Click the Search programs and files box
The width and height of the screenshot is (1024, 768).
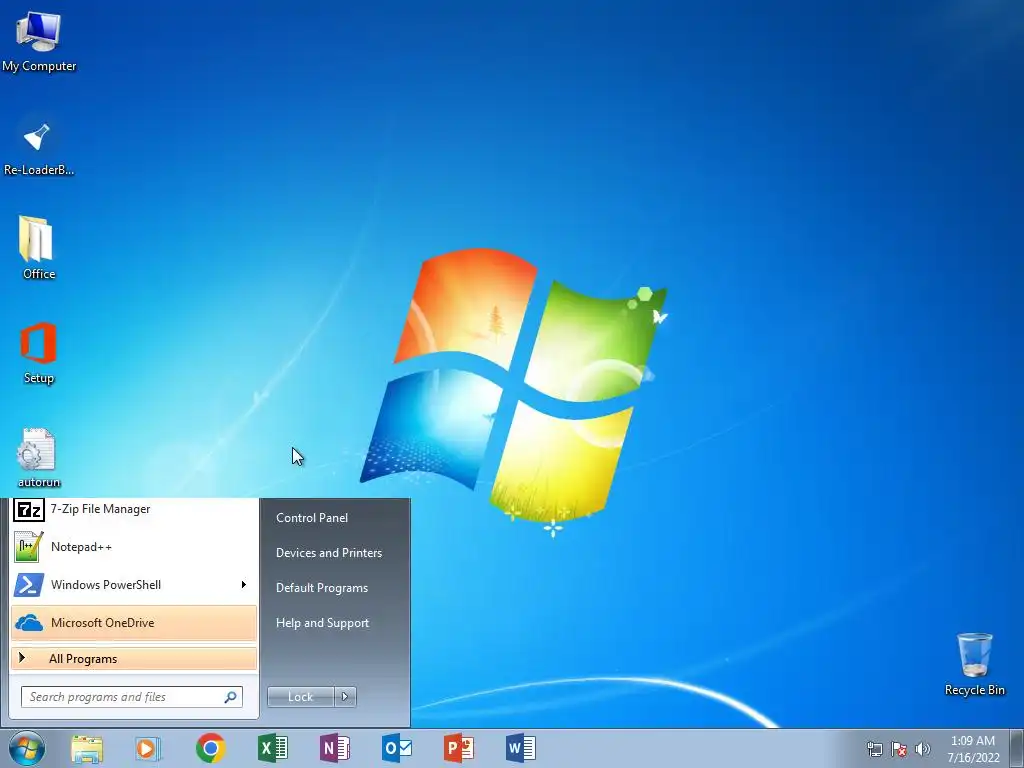click(x=131, y=697)
